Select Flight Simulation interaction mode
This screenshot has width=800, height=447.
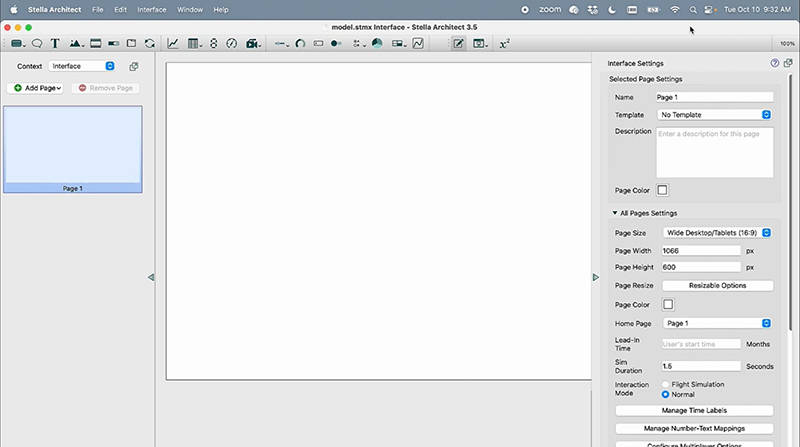[x=666, y=384]
